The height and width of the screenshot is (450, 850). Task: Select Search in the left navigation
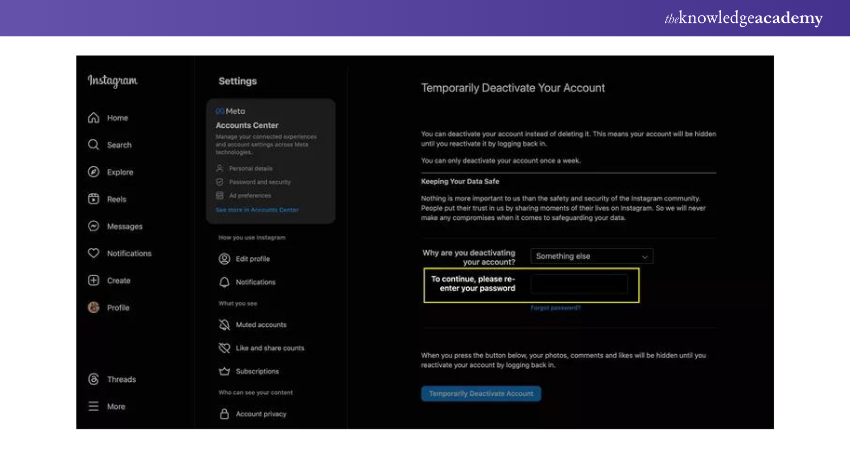tap(119, 145)
